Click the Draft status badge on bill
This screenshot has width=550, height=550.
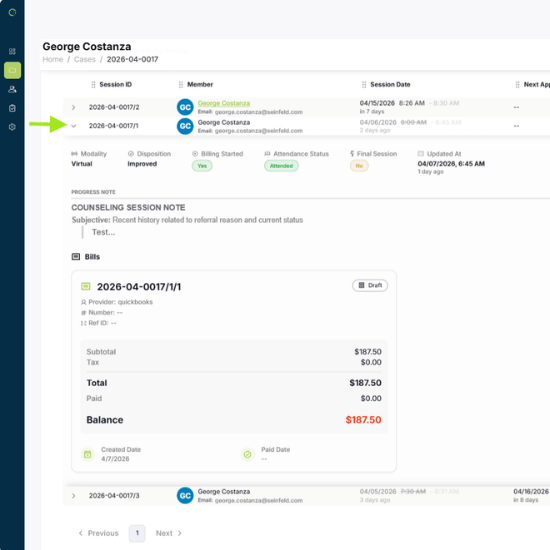point(370,286)
